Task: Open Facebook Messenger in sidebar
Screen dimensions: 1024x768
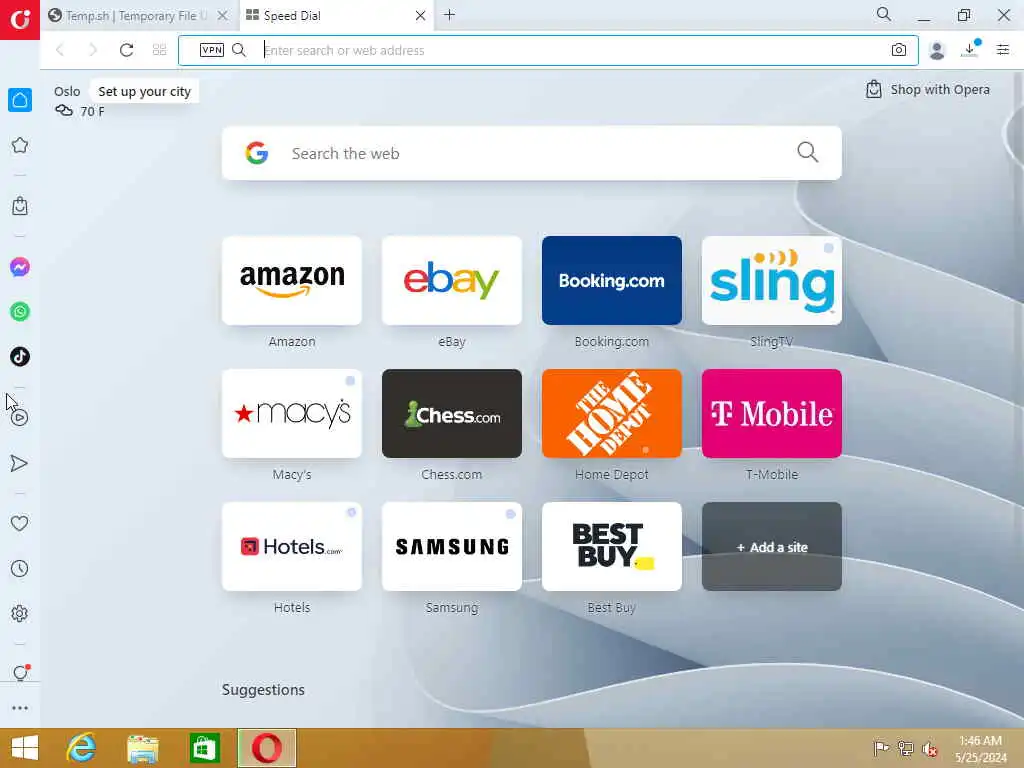Action: coord(20,266)
